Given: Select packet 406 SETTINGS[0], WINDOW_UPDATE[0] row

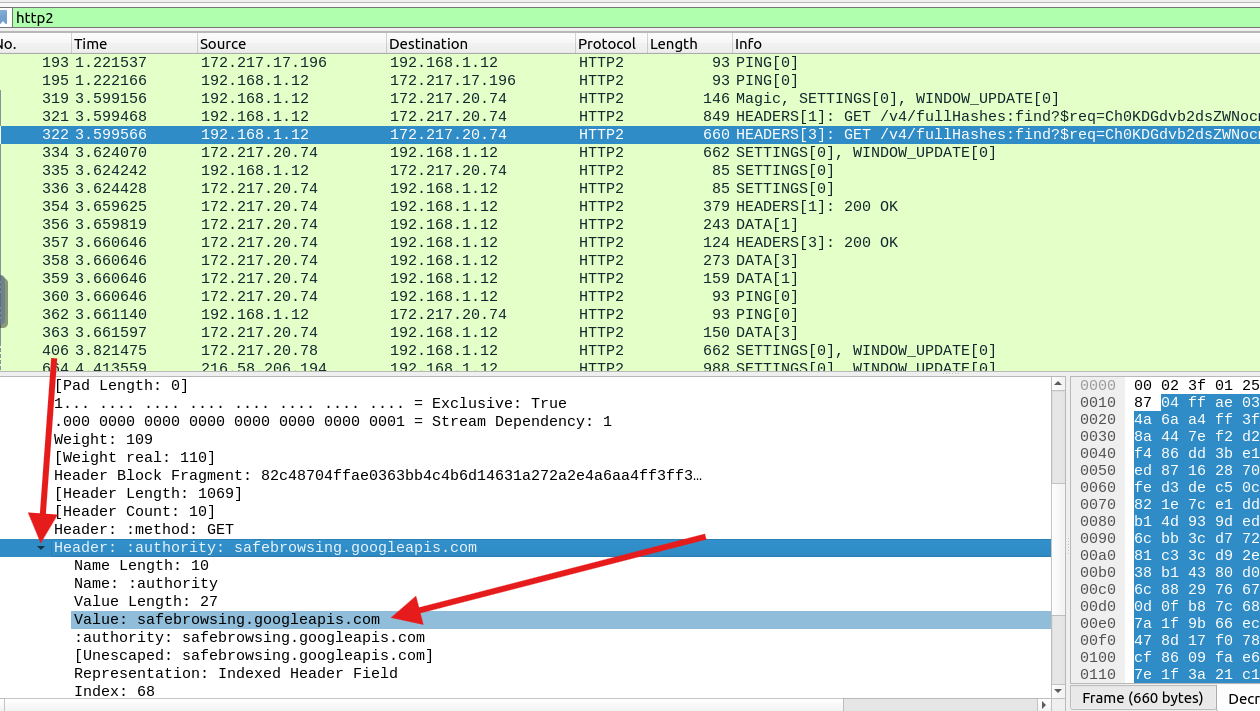Looking at the screenshot, I should click(x=630, y=351).
